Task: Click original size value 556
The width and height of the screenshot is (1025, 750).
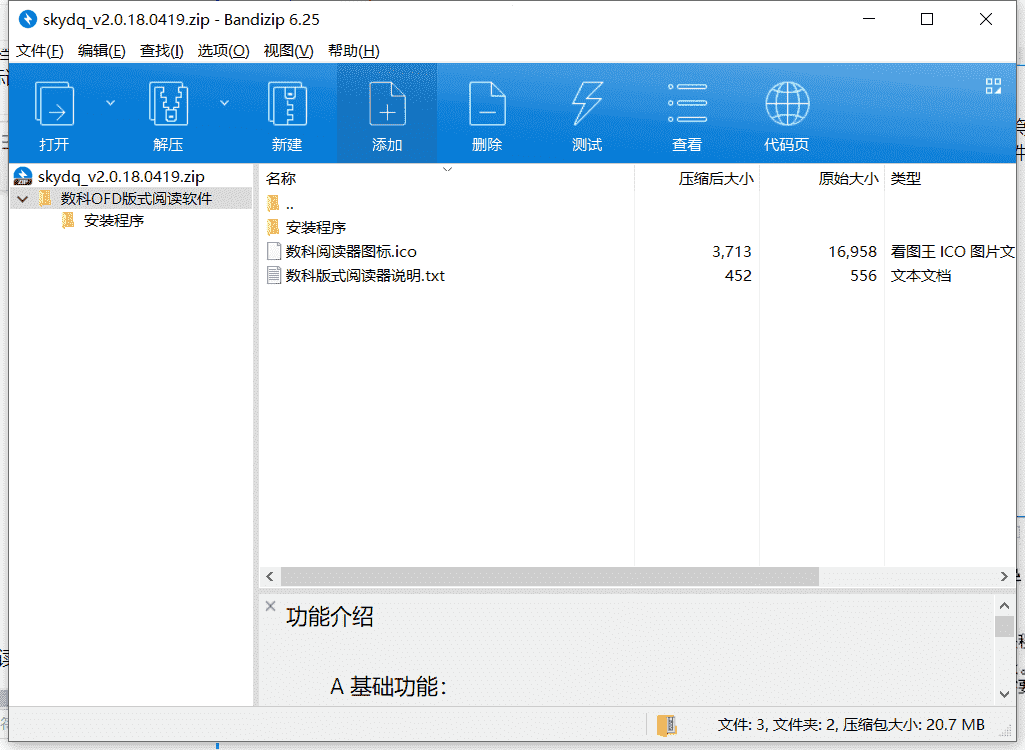Action: [864, 276]
